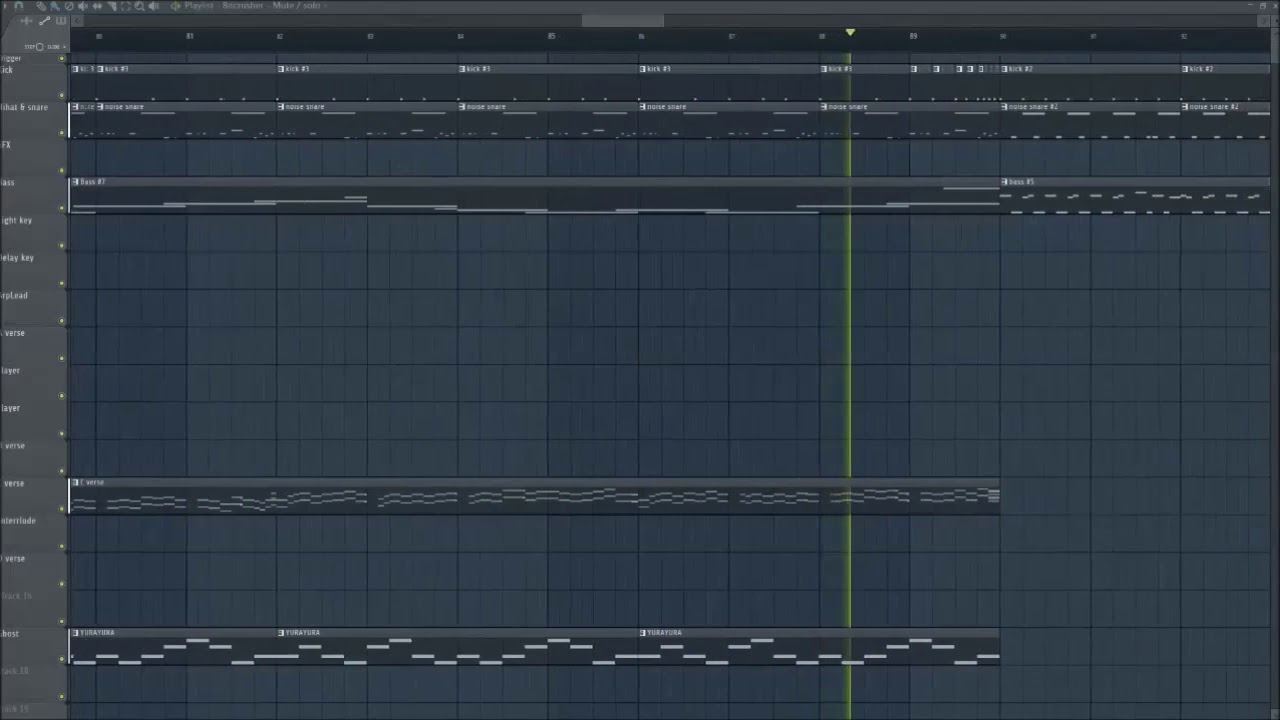Open the bass #5 clip menu icon

tap(1006, 182)
